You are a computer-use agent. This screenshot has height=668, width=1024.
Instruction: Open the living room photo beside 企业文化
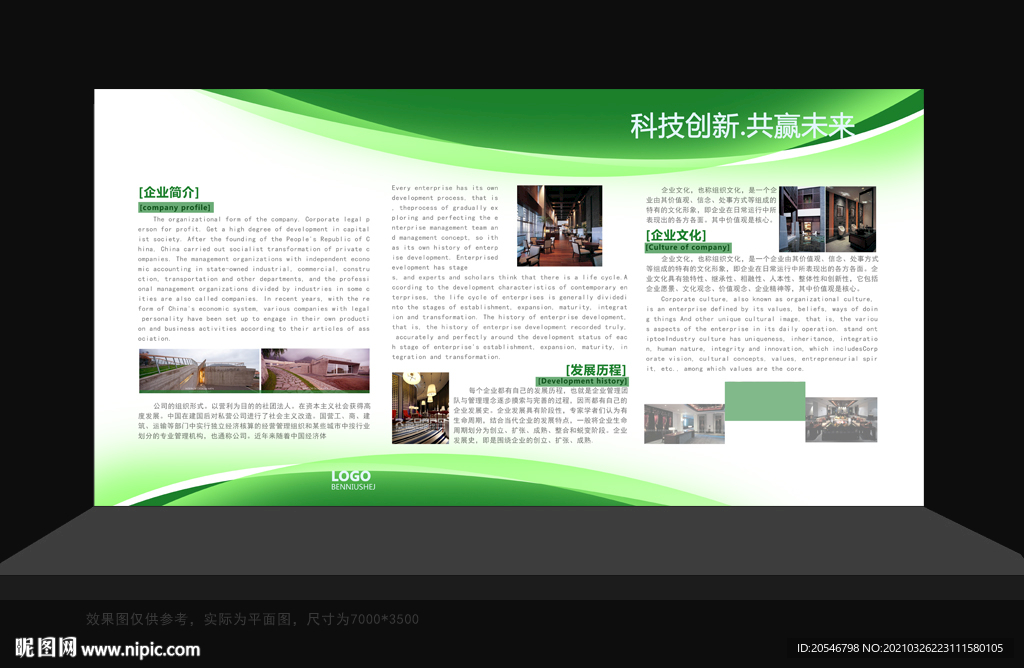click(x=828, y=219)
